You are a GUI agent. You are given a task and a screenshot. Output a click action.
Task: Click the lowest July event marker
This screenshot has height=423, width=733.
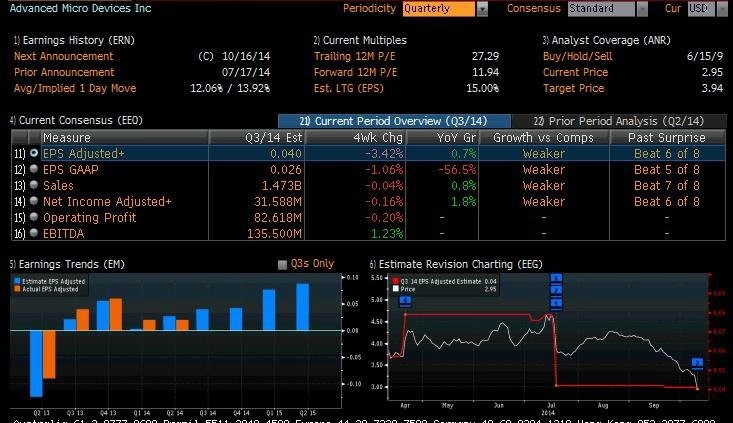pyautogui.click(x=556, y=303)
